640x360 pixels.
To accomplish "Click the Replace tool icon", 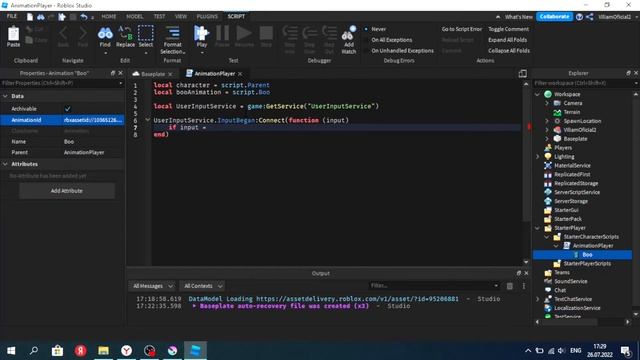I will [x=125, y=33].
